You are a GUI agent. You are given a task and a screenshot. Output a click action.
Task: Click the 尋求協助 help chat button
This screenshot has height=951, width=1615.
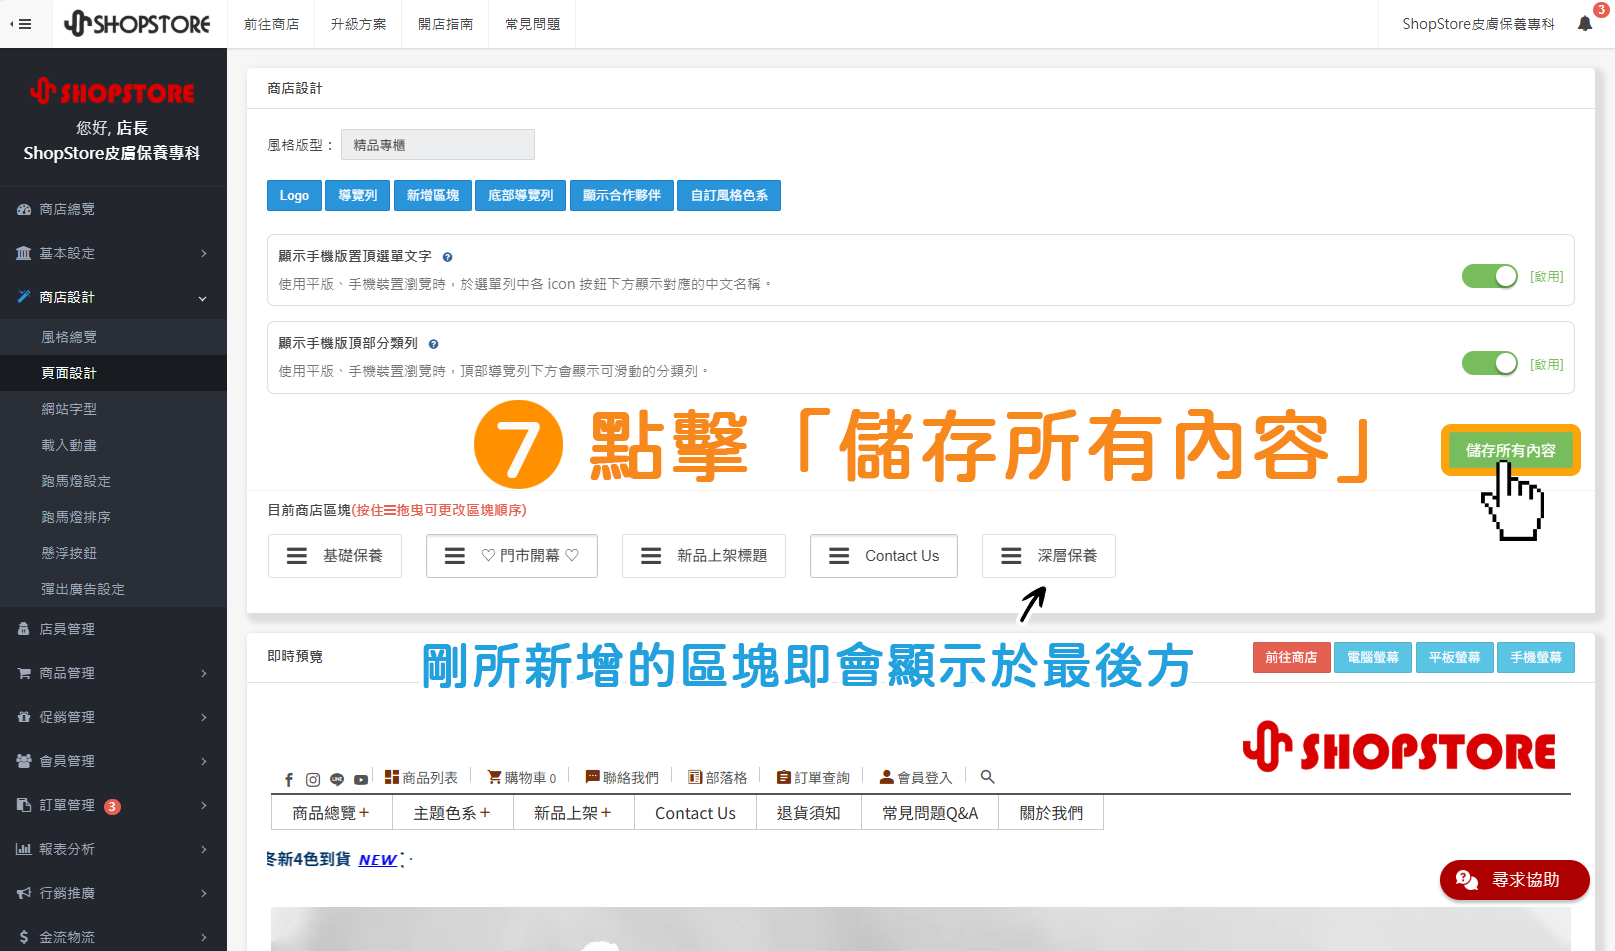click(1514, 880)
